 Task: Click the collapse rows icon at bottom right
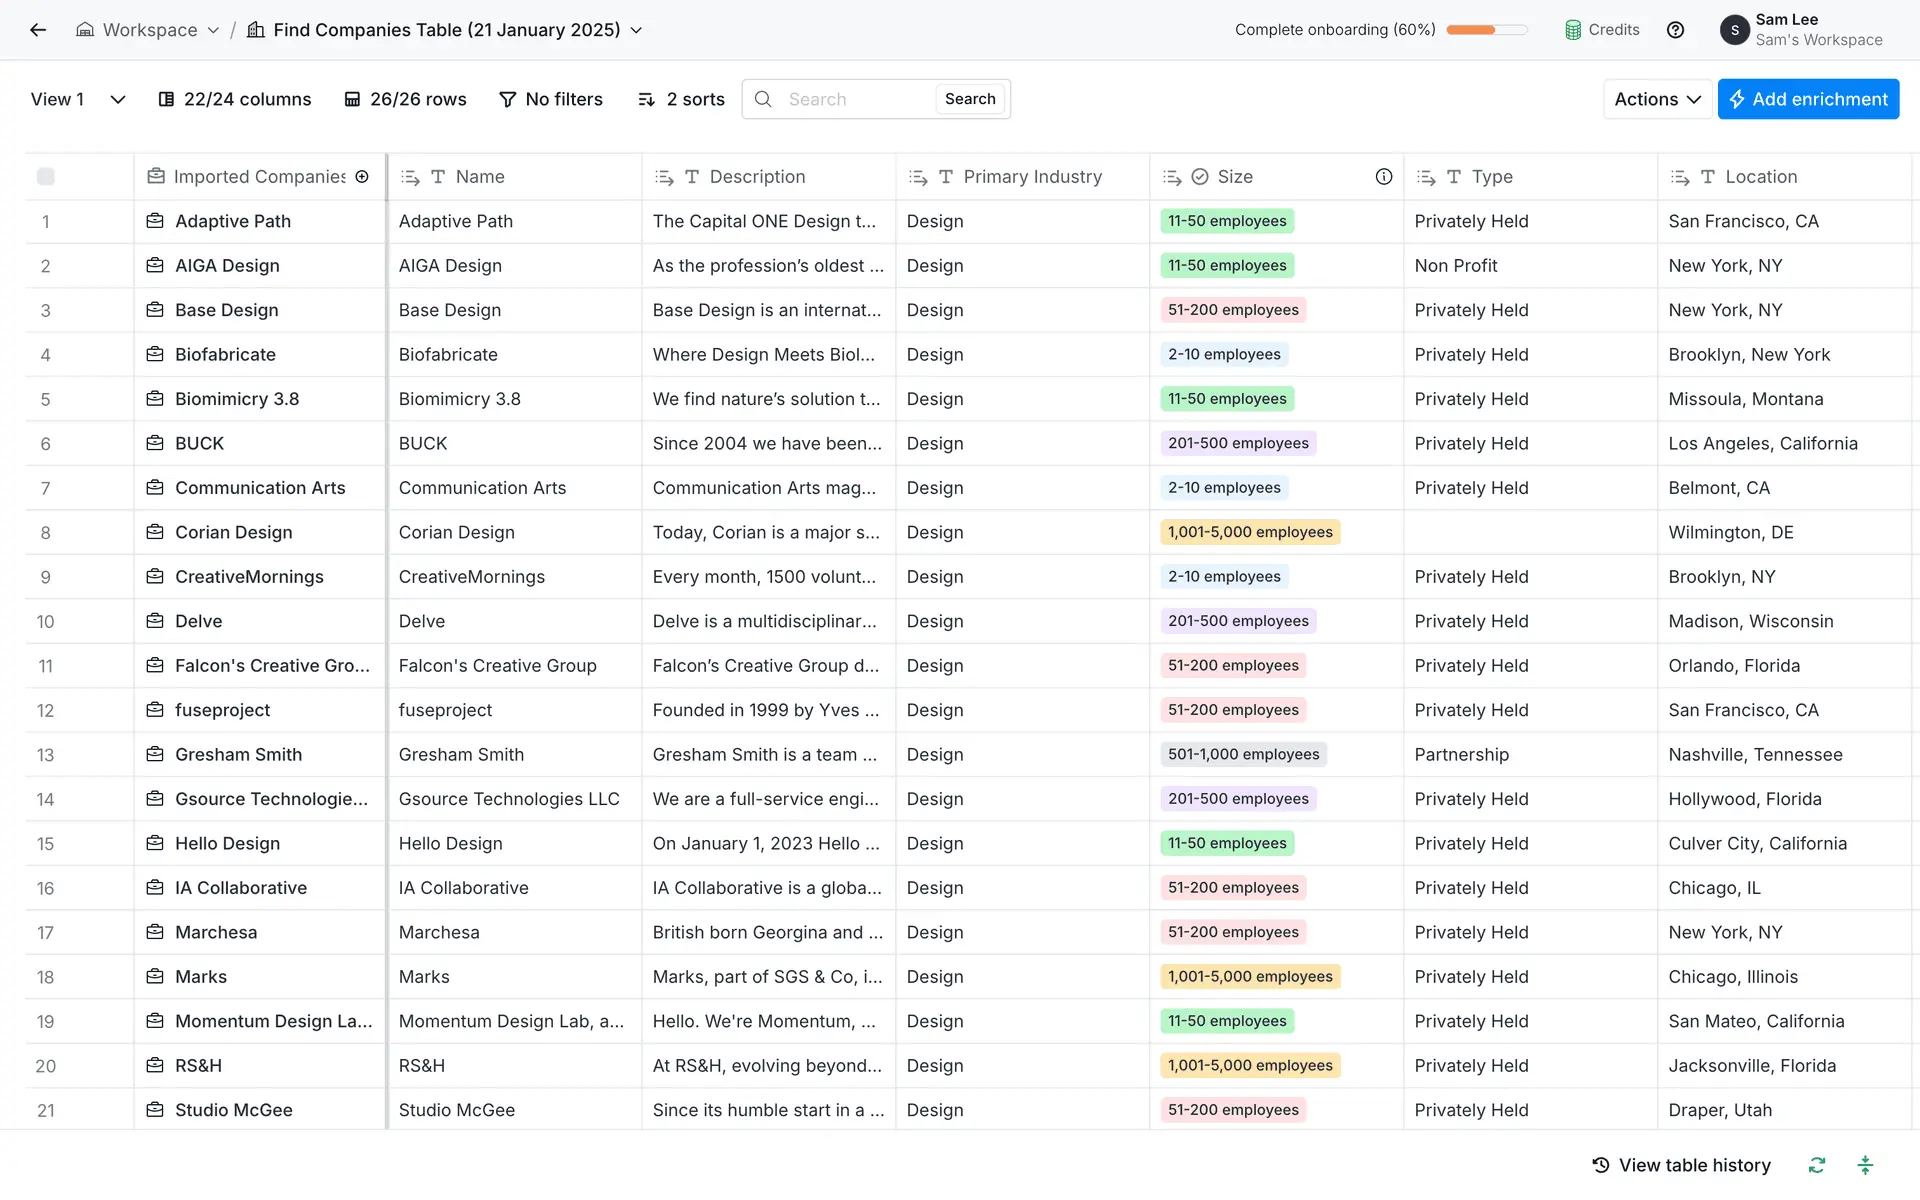(x=1865, y=1165)
